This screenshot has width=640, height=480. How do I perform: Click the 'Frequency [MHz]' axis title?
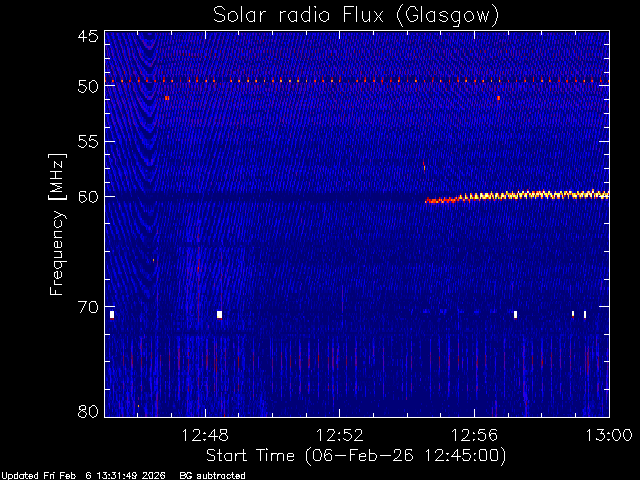[x=57, y=224]
